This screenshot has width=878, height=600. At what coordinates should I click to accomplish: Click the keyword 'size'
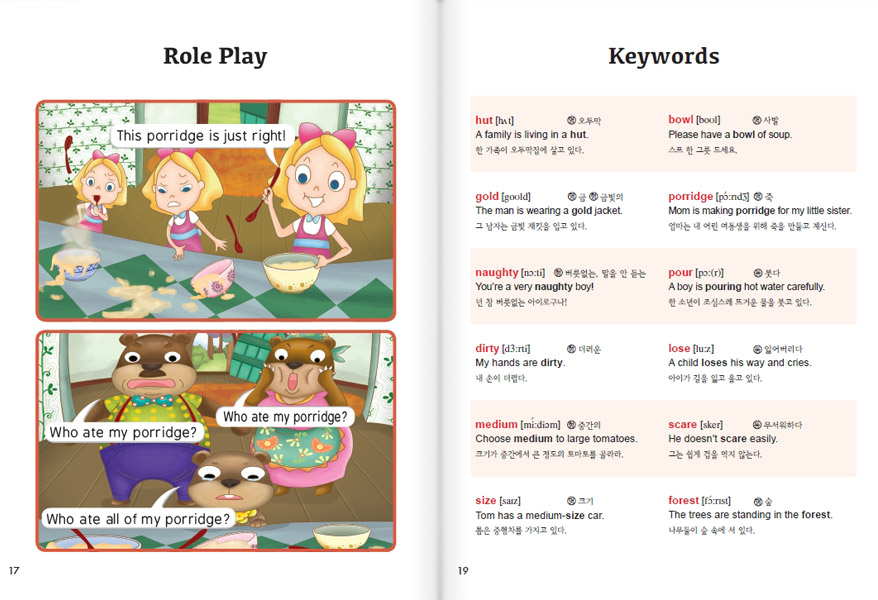point(485,500)
